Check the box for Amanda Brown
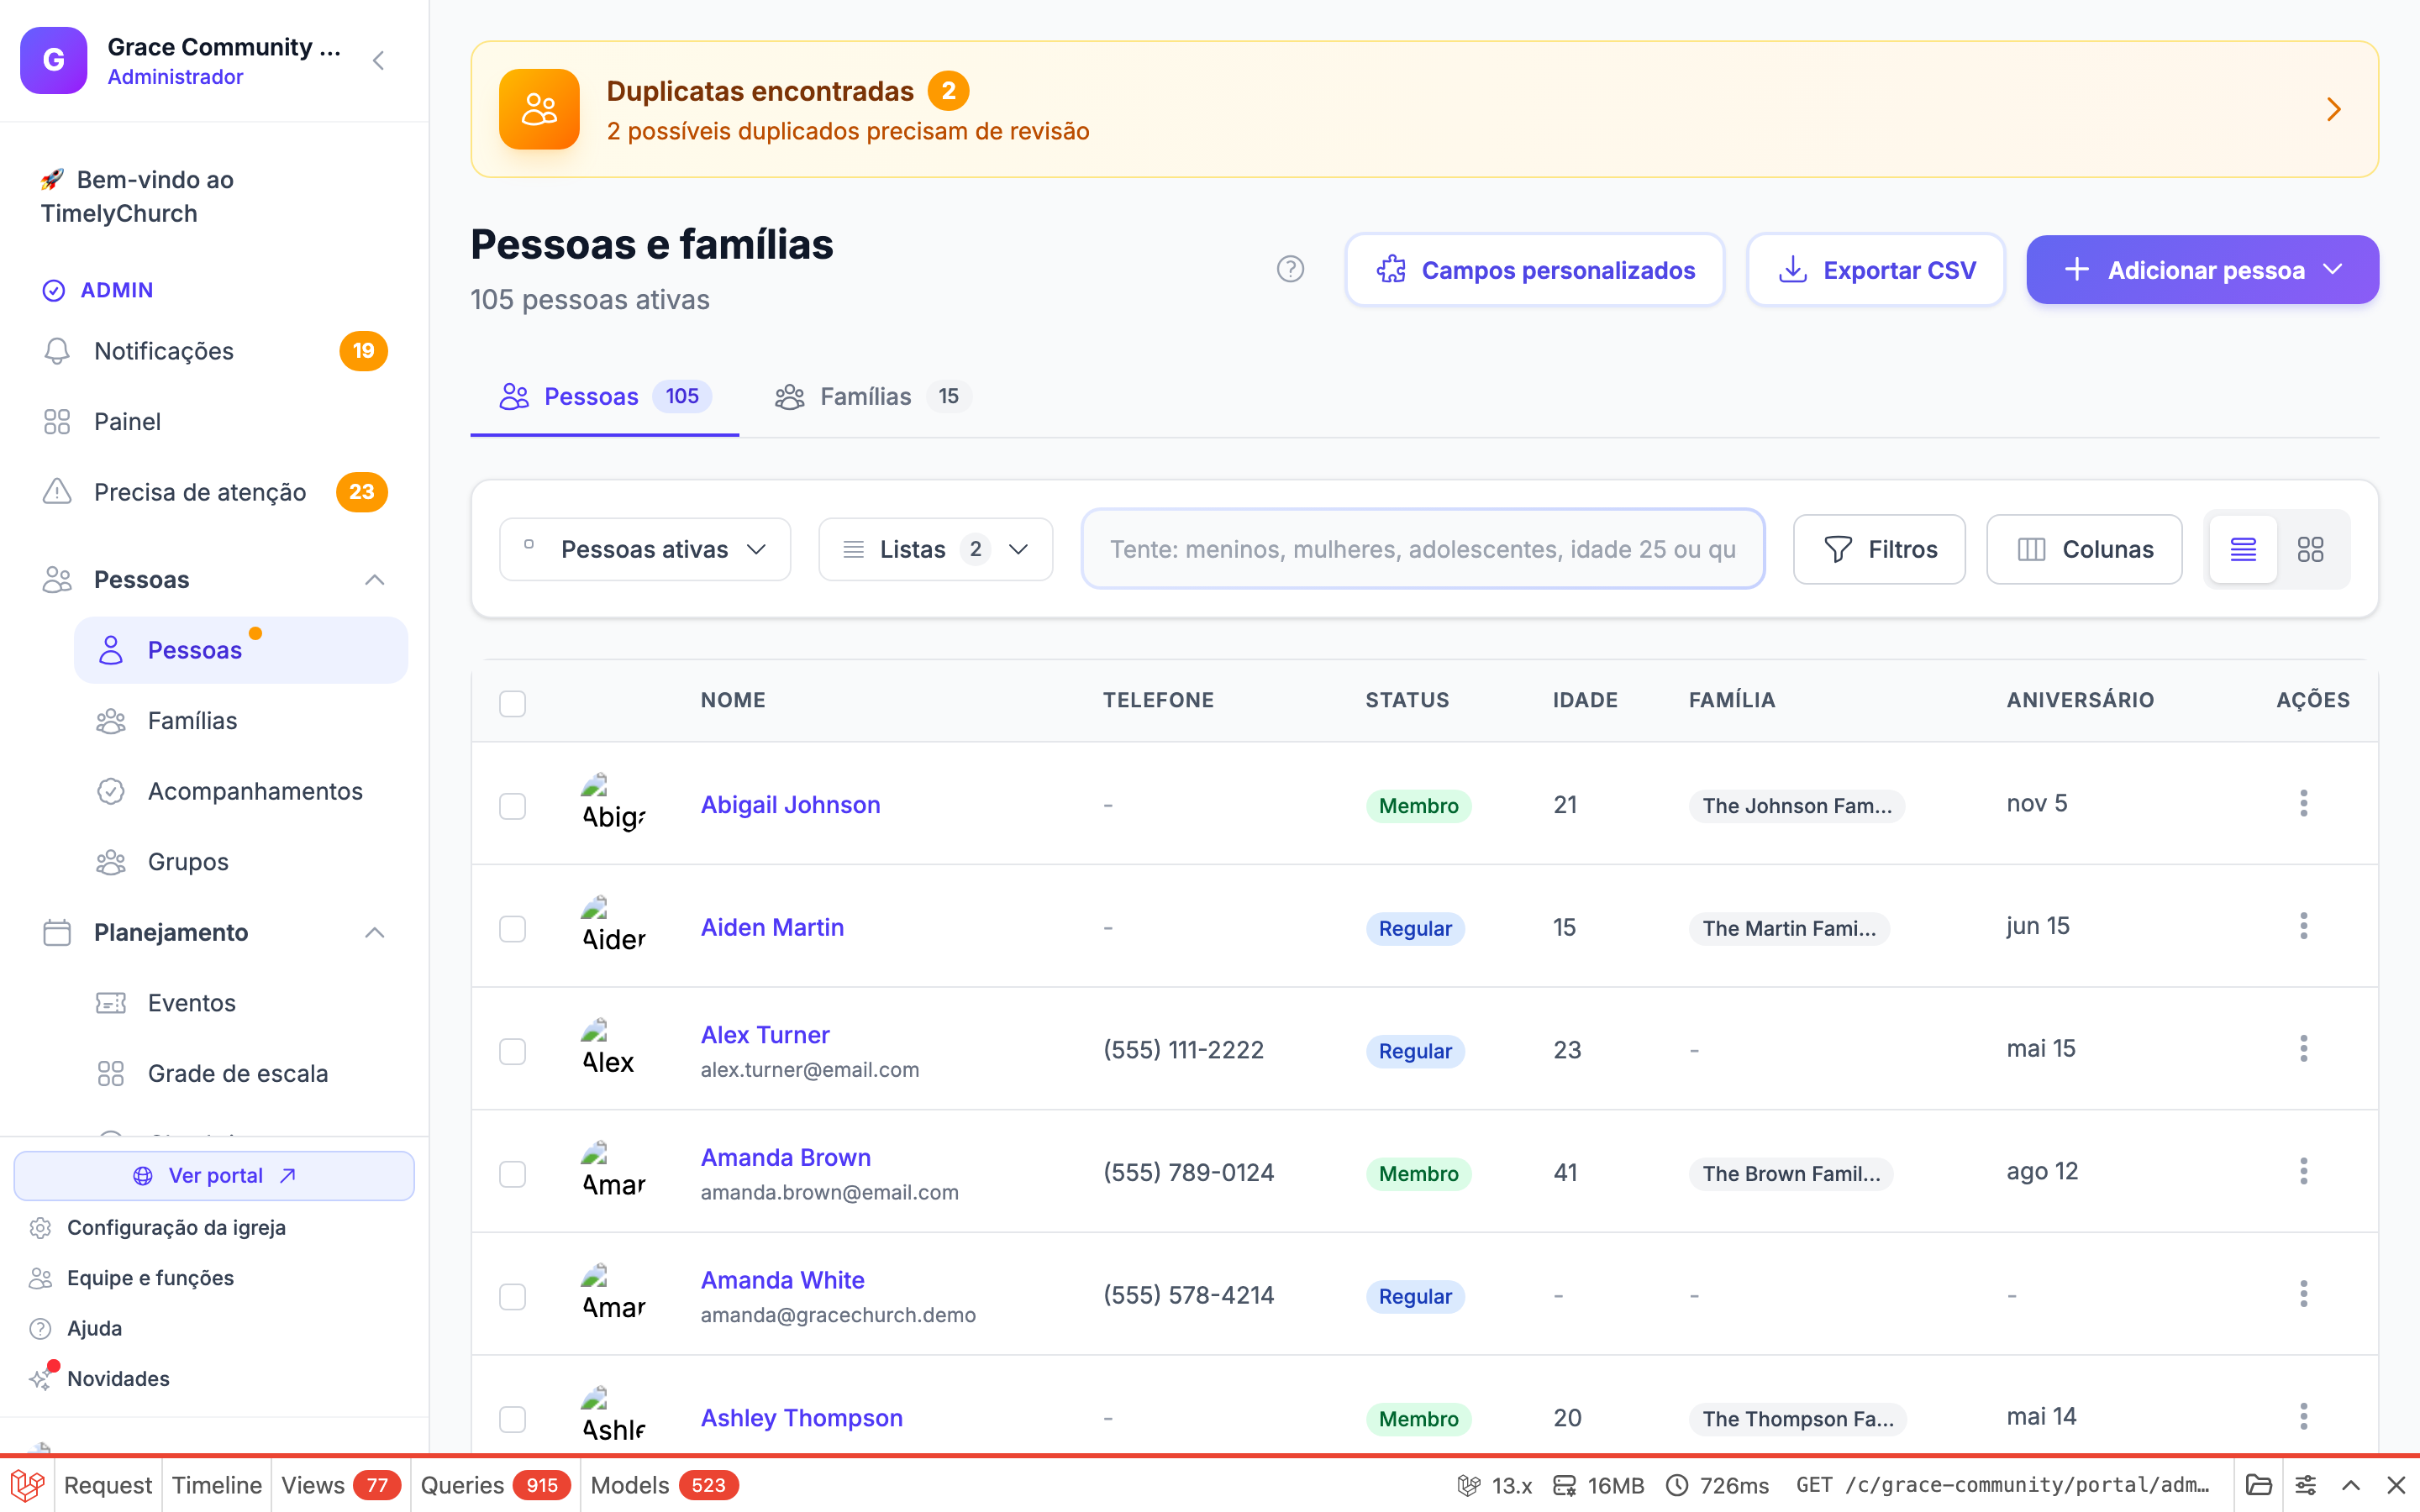Viewport: 2420px width, 1512px height. coord(512,1174)
